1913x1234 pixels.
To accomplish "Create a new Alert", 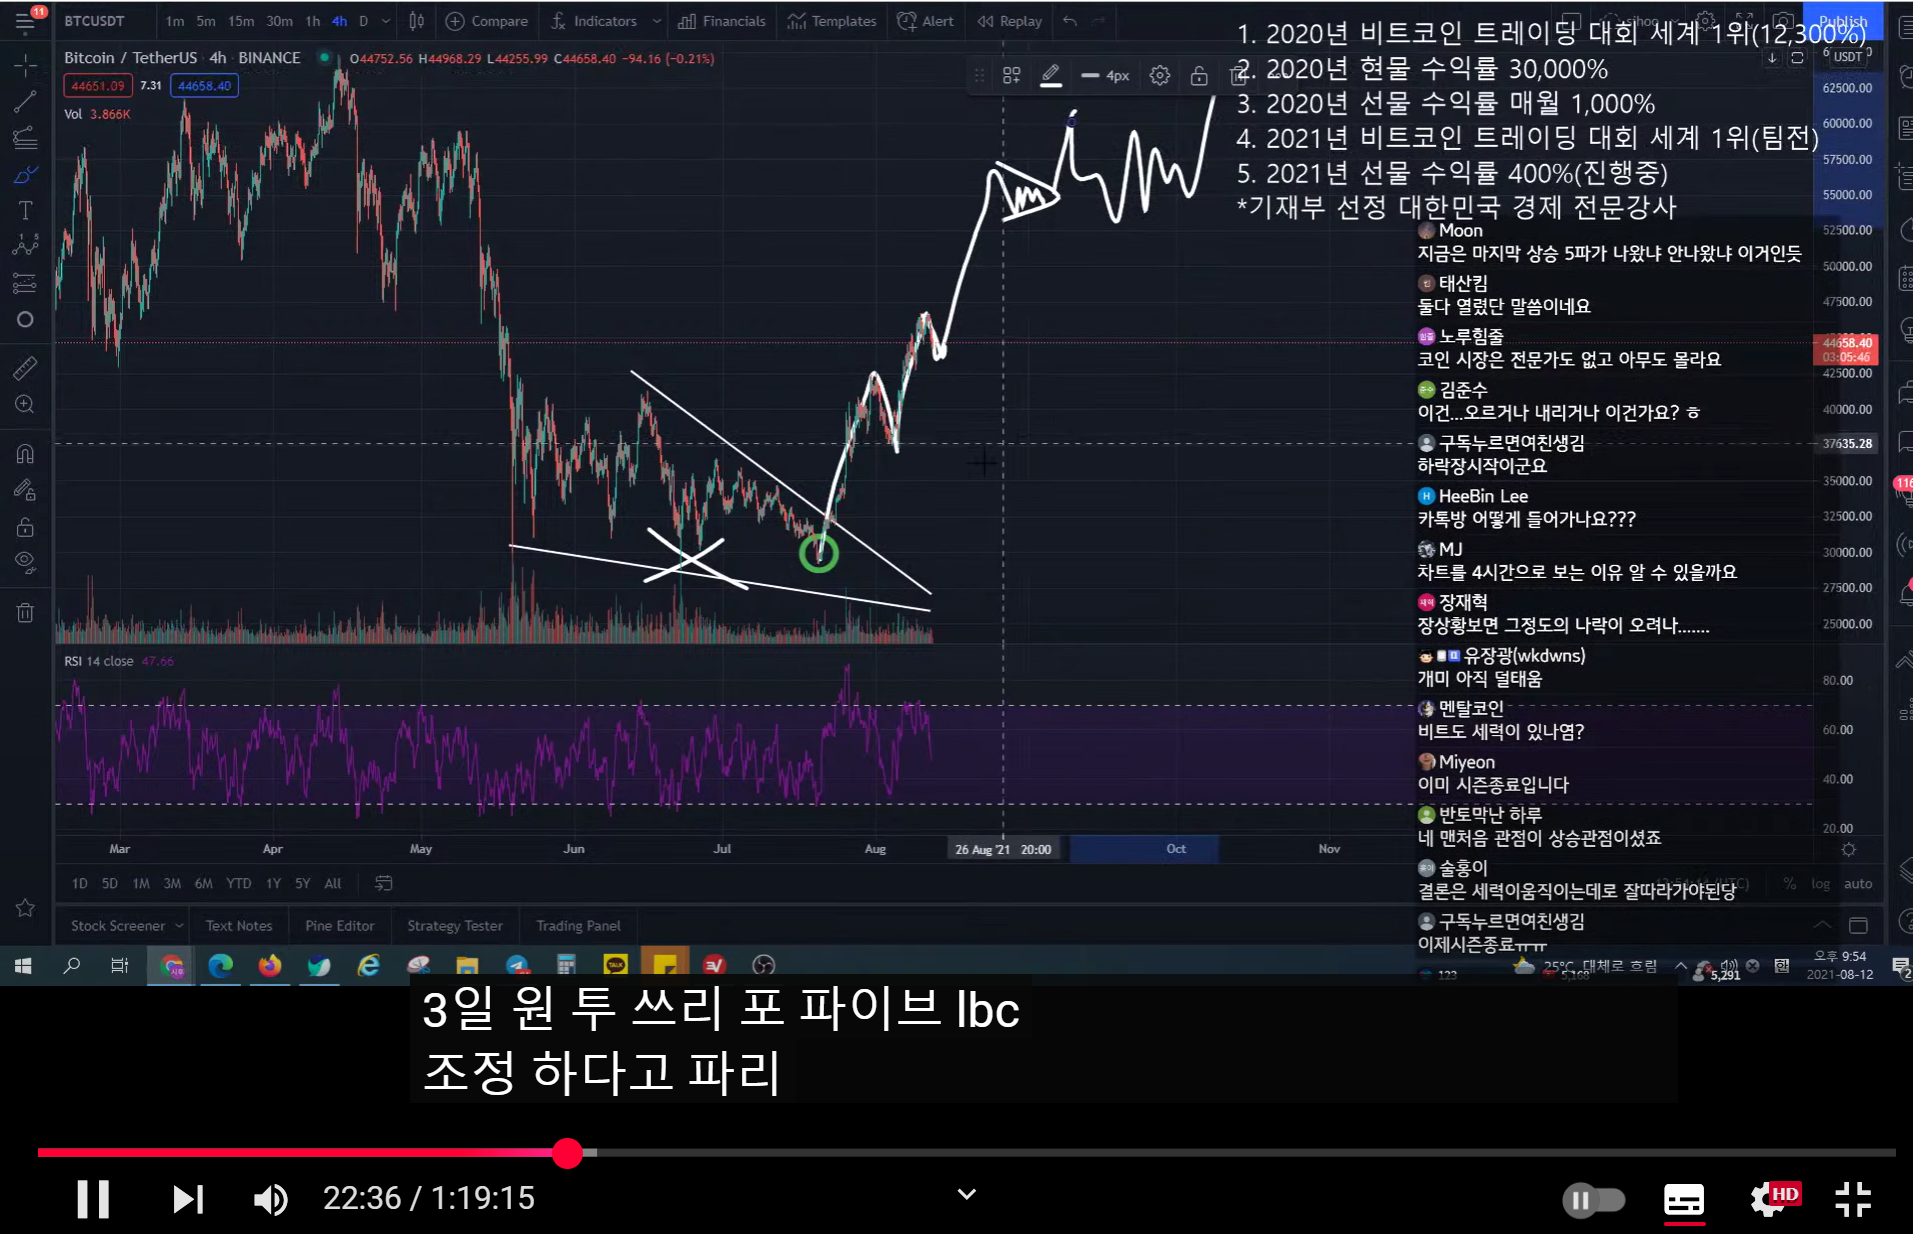I will click(926, 21).
